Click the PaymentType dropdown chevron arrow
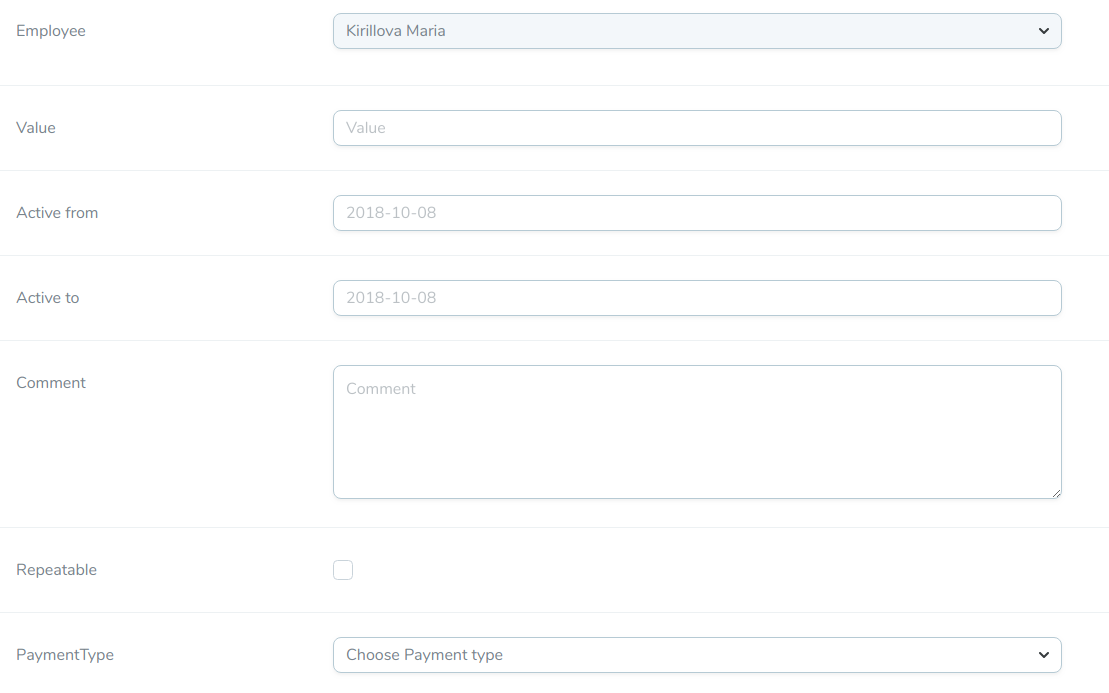Screen dimensions: 1109x693 click(1043, 655)
